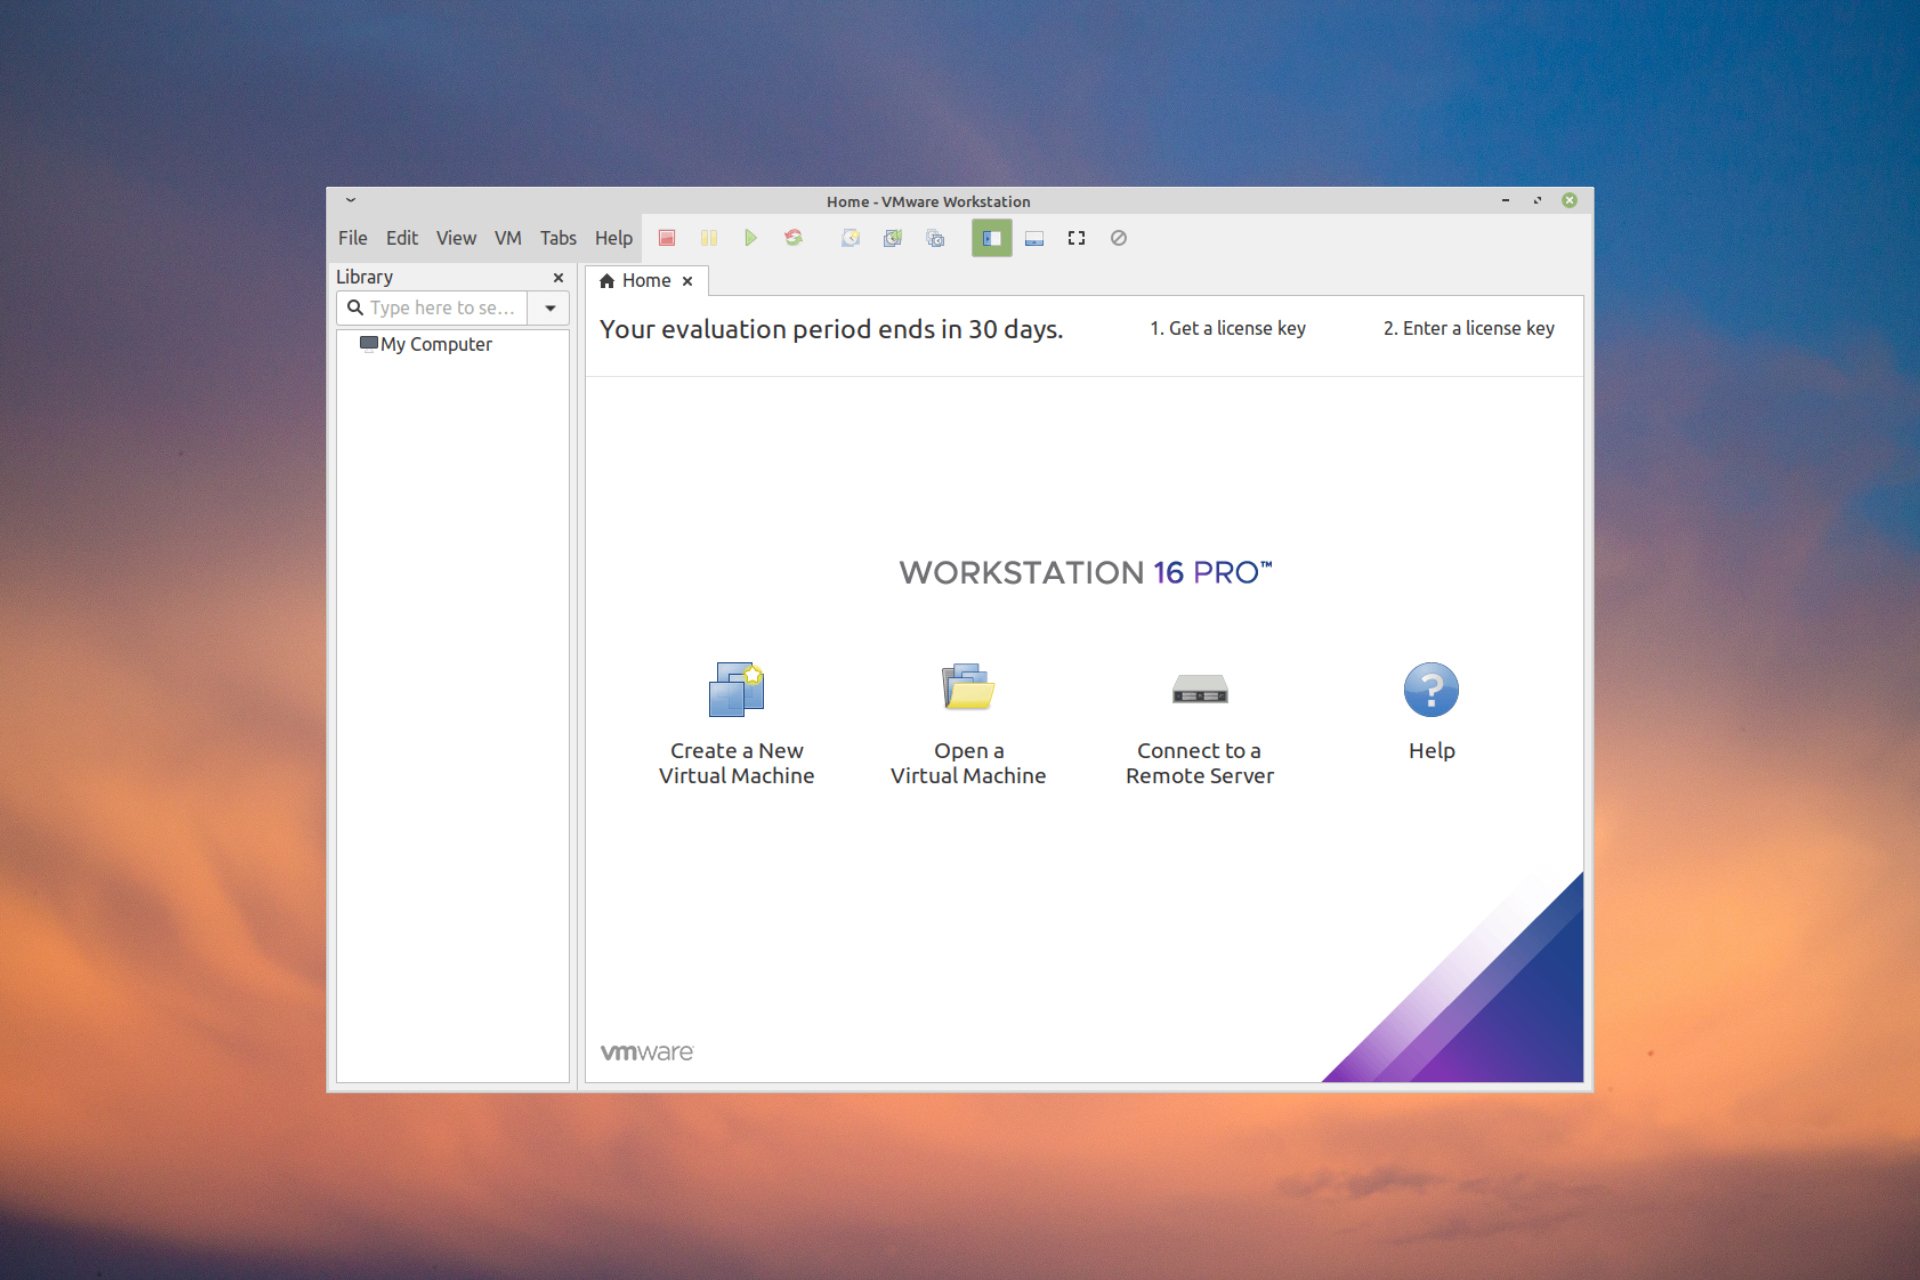Screen dimensions: 1920x1280
Task: Close the Home tab
Action: [x=687, y=282]
